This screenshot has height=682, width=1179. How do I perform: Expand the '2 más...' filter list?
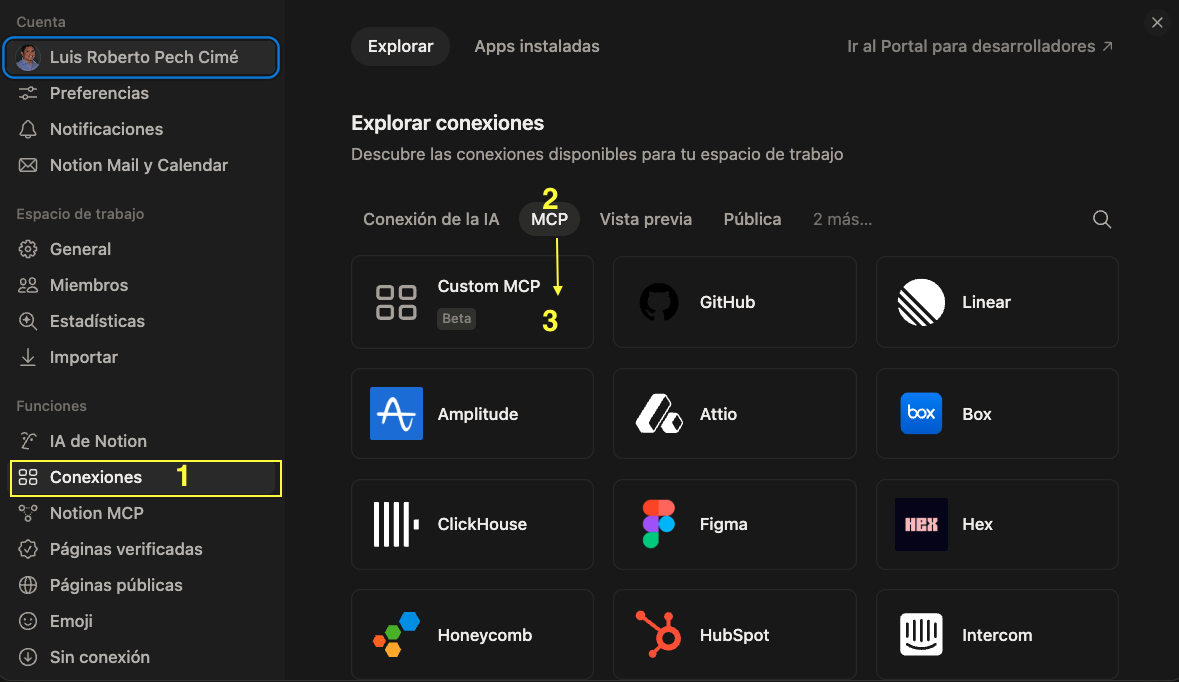tap(842, 220)
